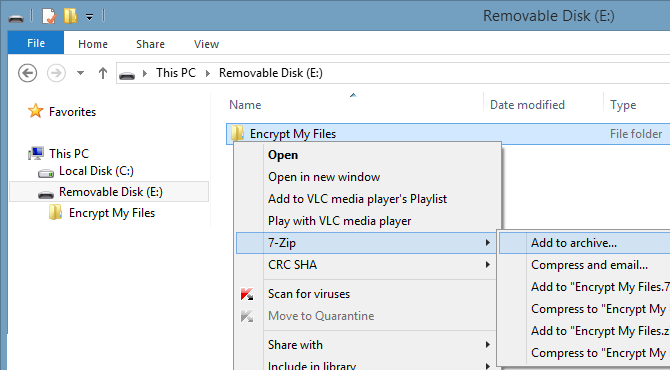
Task: Open recent locations dropdown arrow
Action: coord(80,73)
